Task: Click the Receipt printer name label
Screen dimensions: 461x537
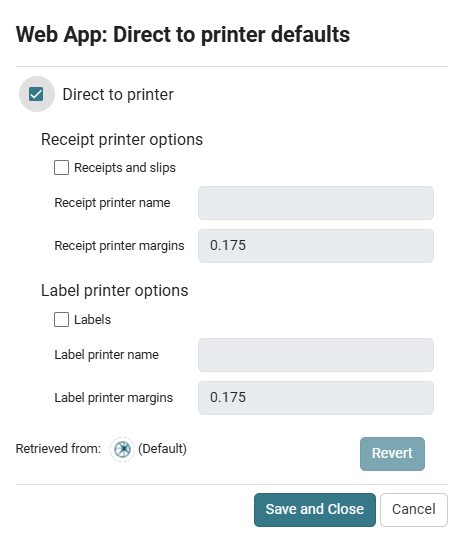Action: 112,203
